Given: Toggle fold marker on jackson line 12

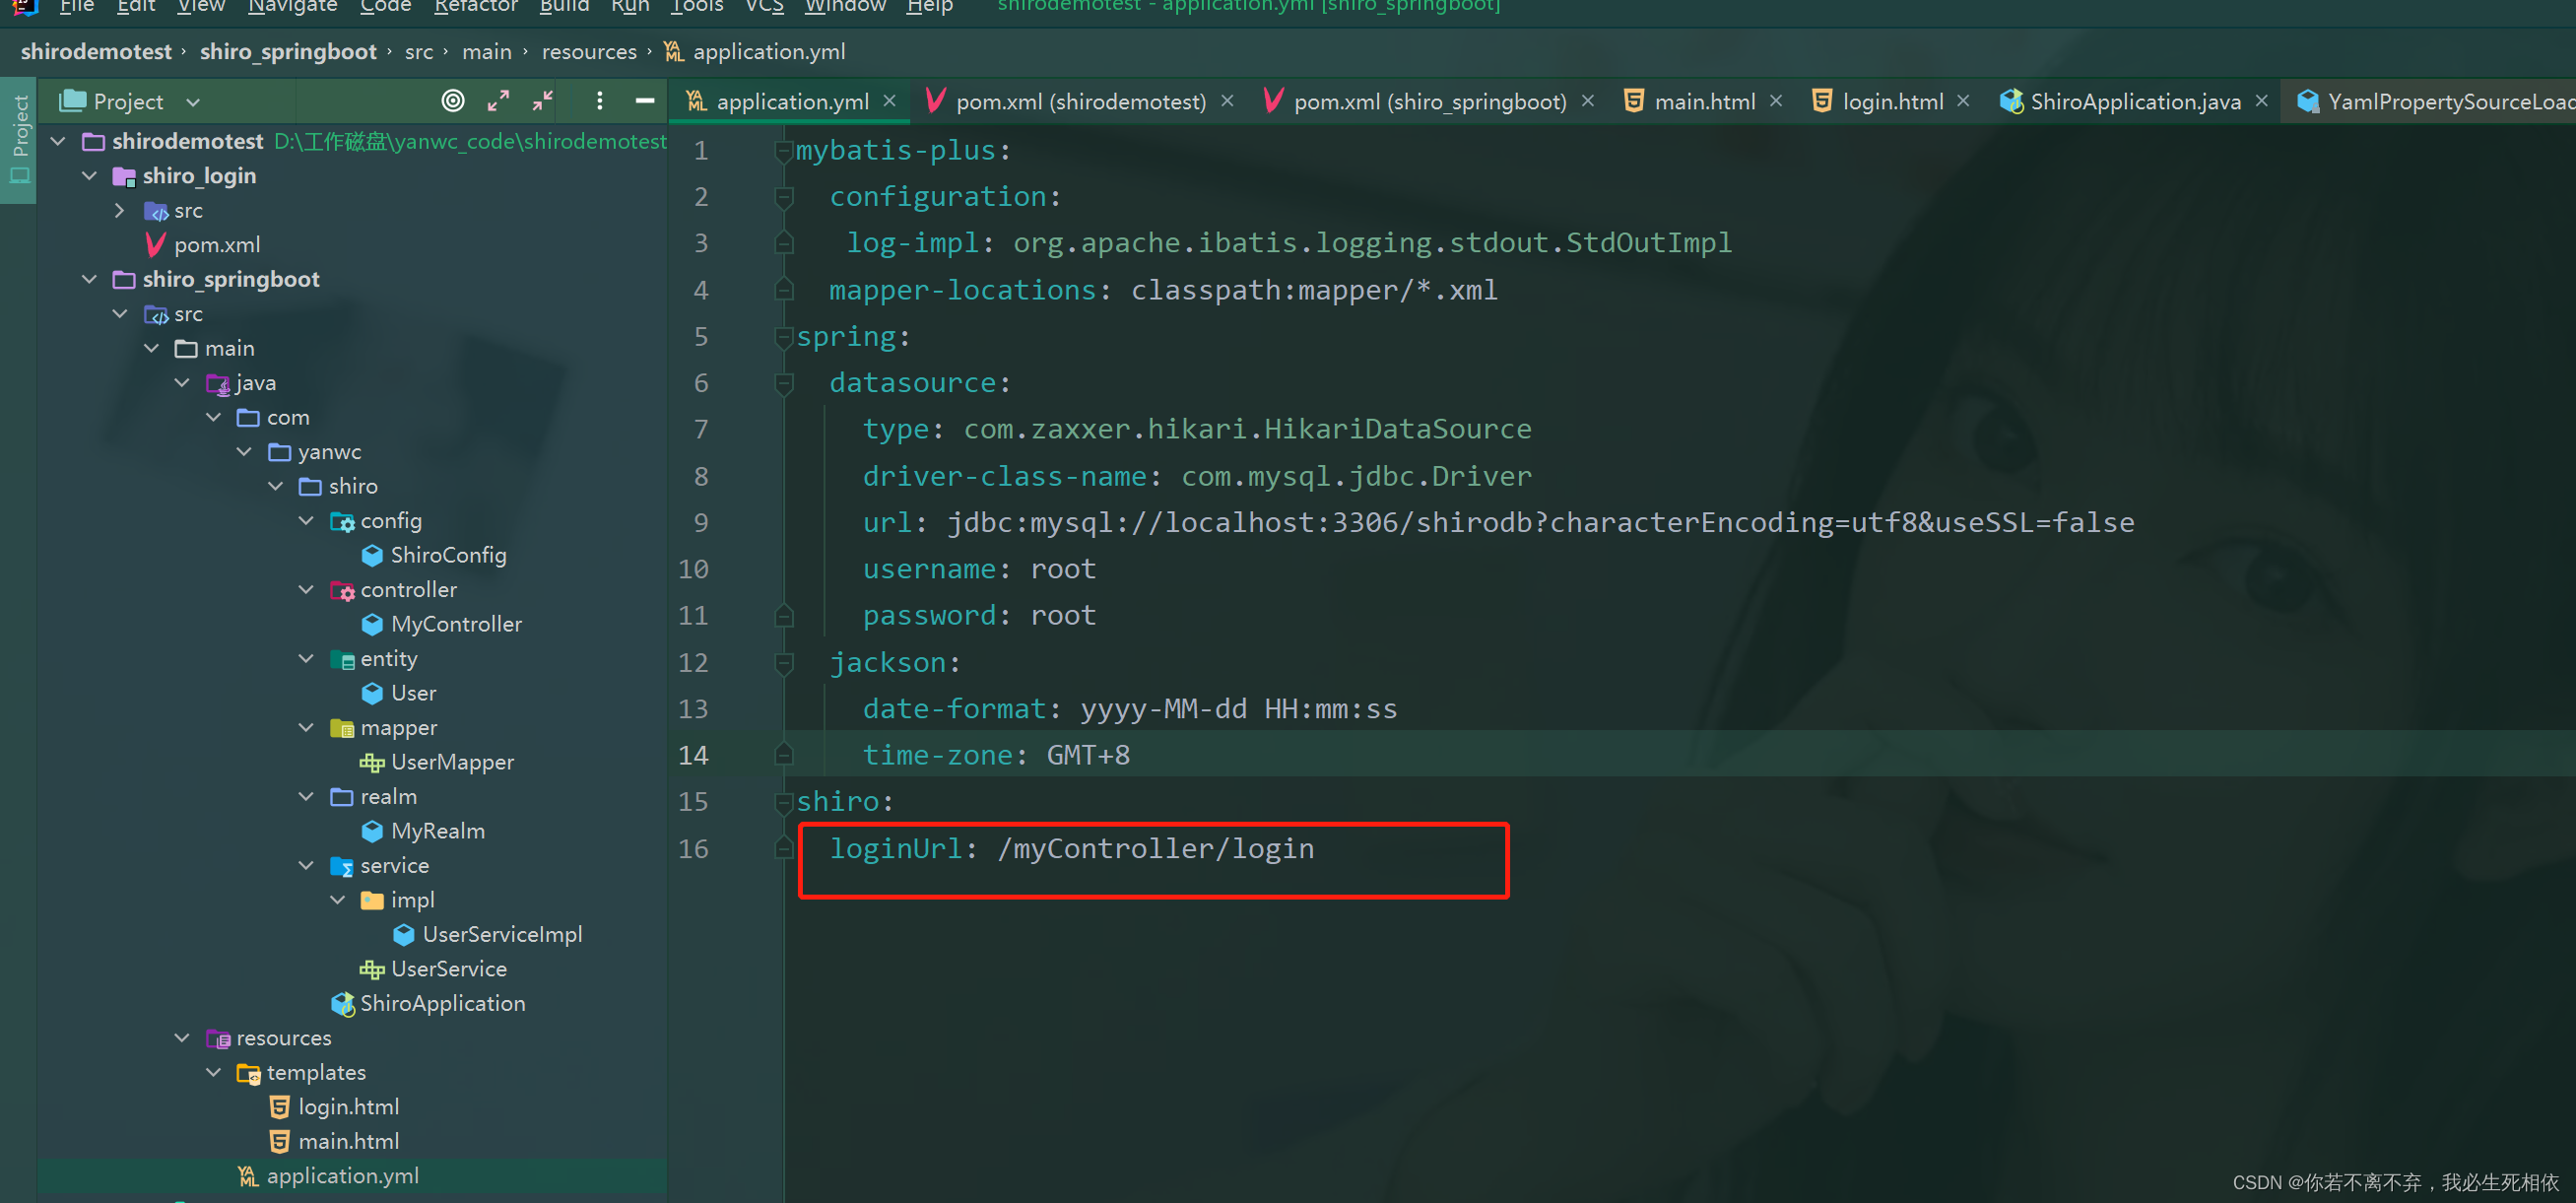Looking at the screenshot, I should [x=784, y=662].
